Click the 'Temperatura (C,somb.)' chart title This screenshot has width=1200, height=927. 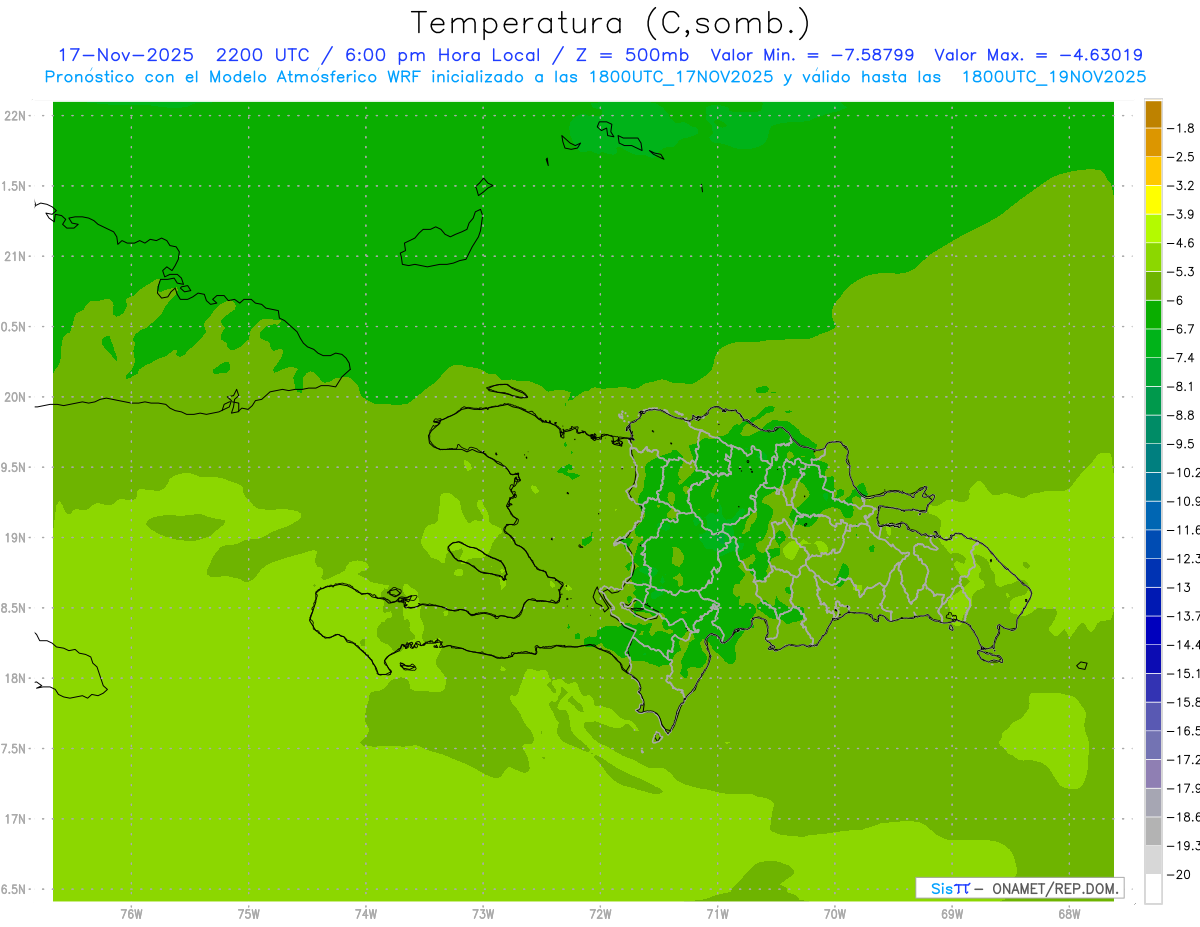(611, 23)
